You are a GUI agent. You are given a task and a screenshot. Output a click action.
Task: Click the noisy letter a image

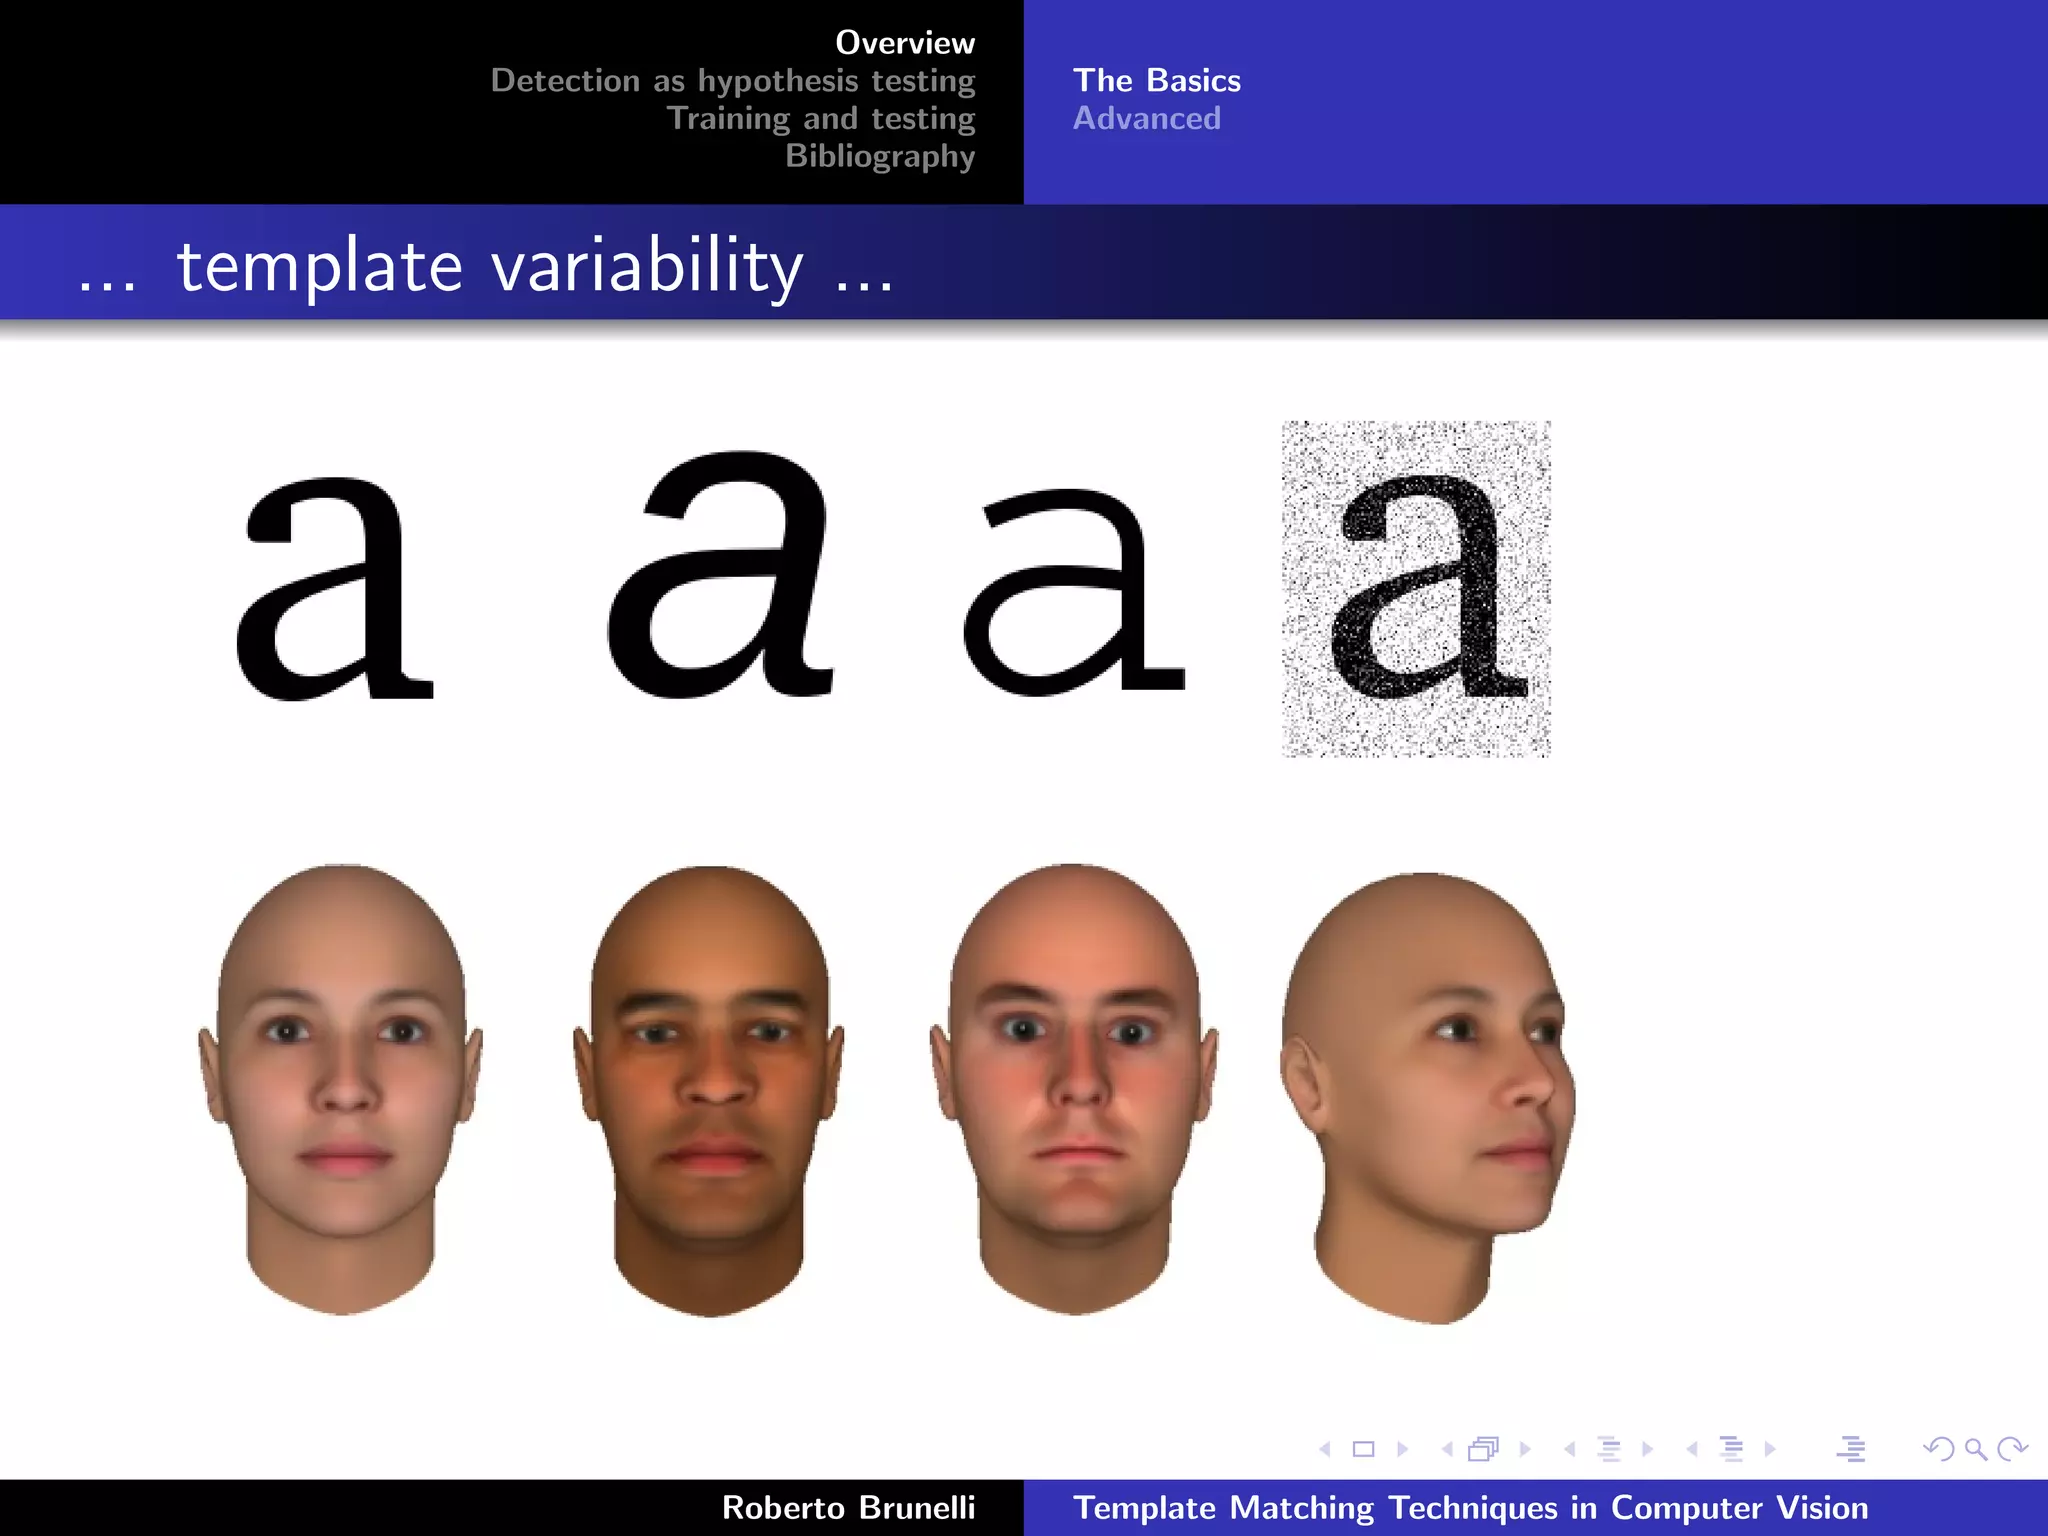point(1416,589)
